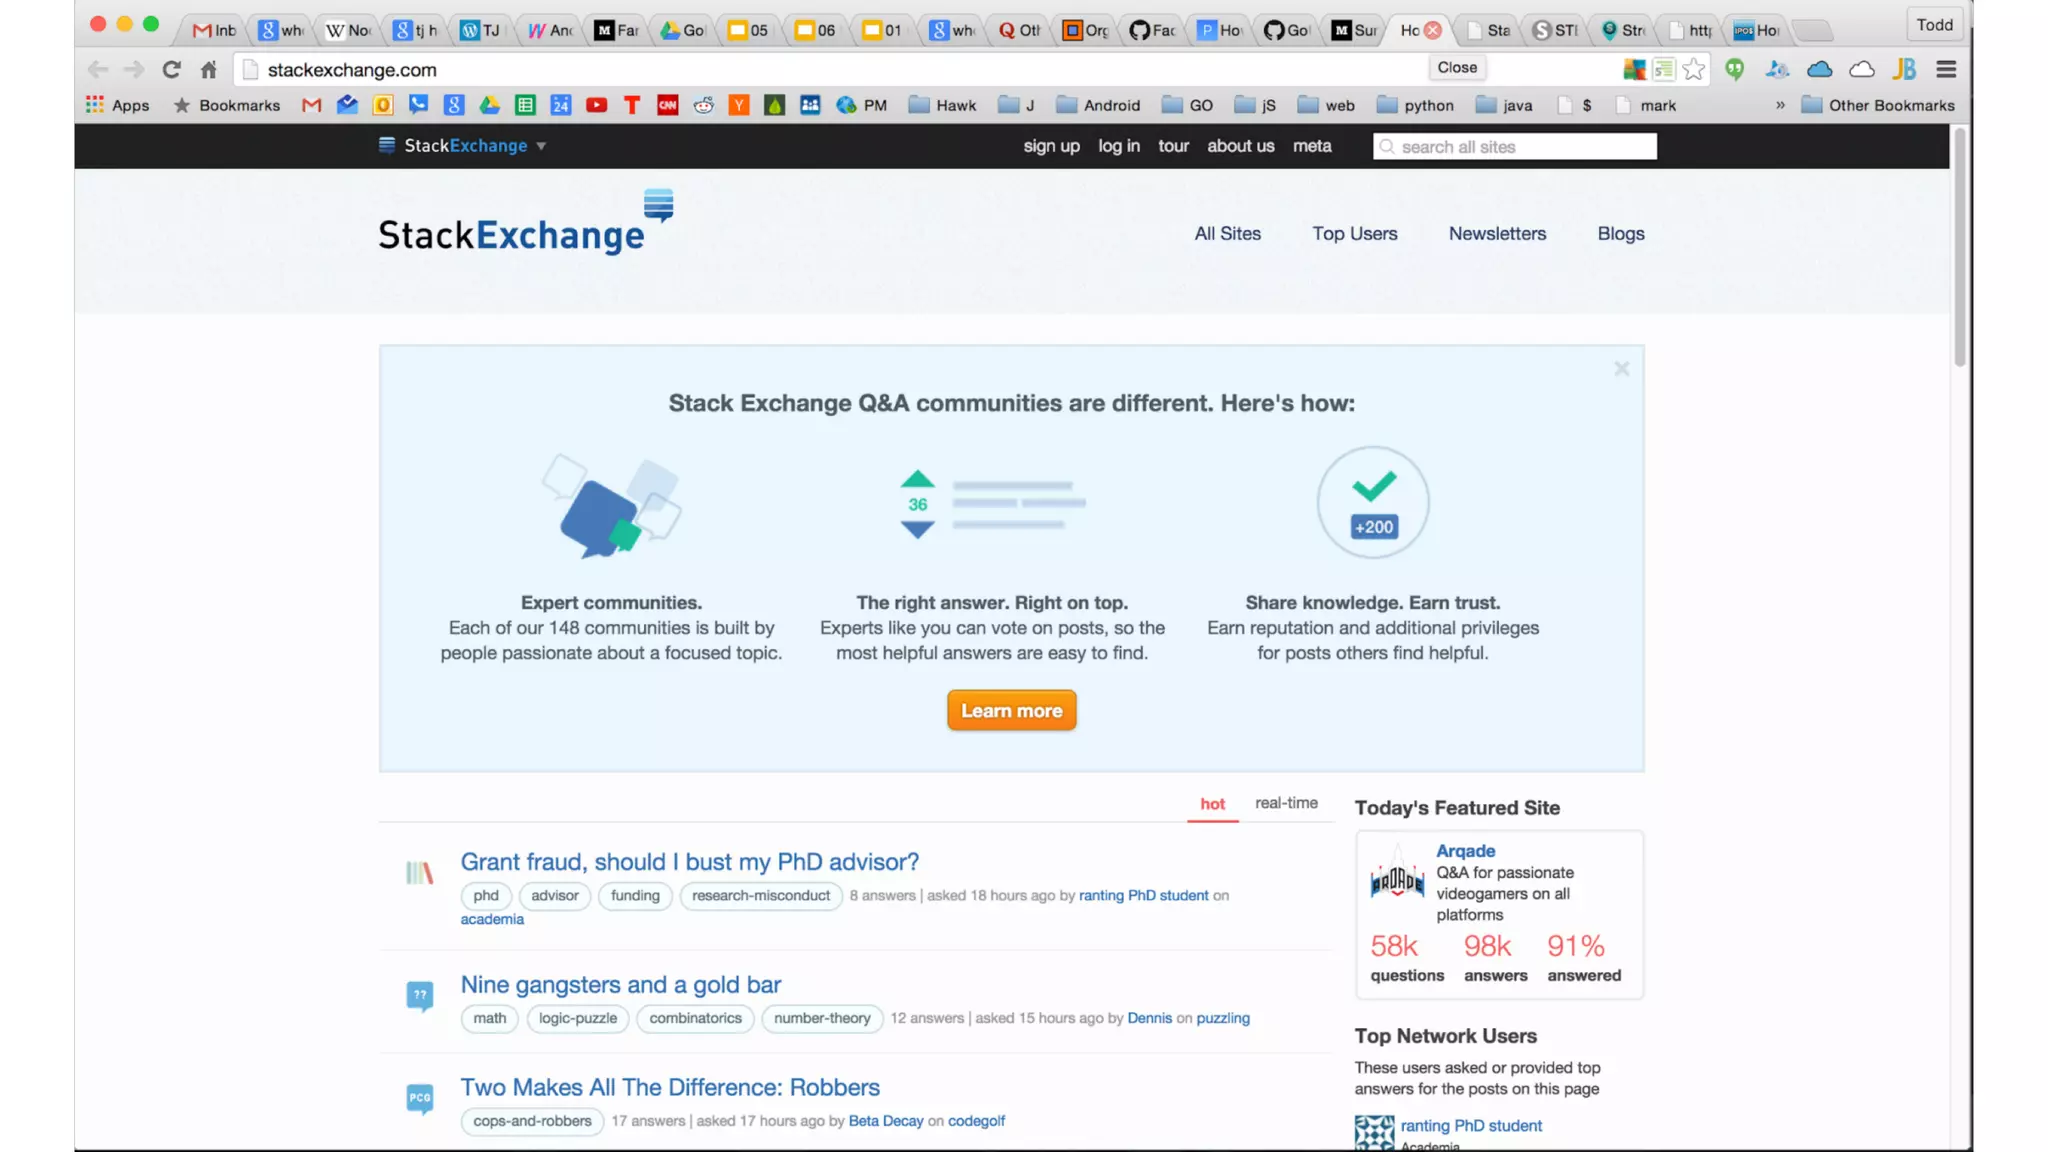2048x1152 pixels.
Task: Expand the StackExchange site switcher dropdown
Action: click(541, 146)
